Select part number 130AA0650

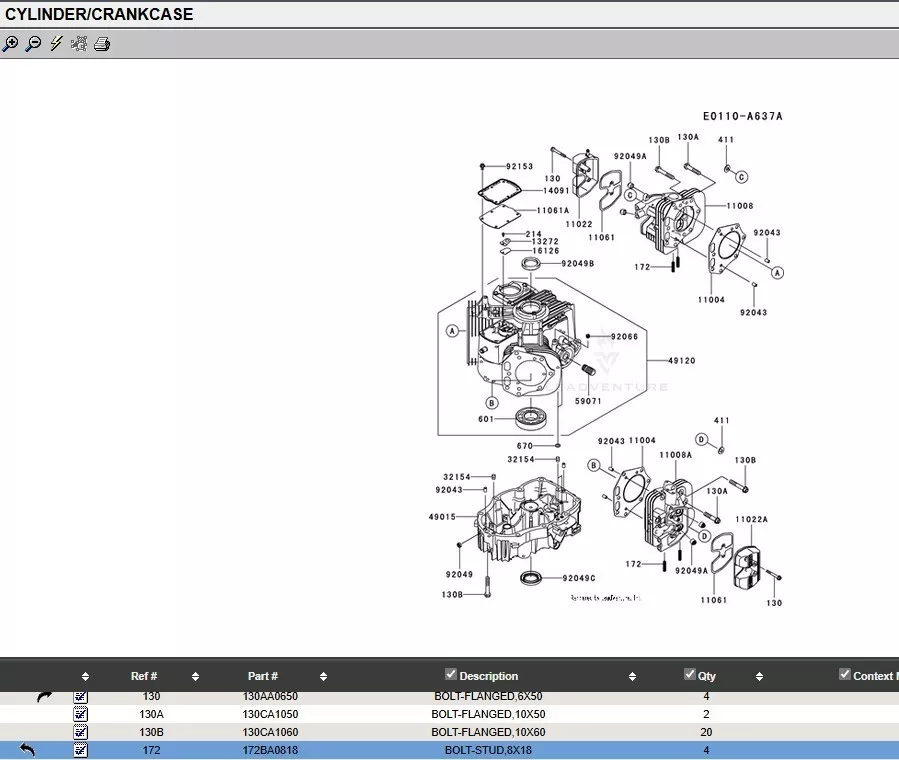point(270,696)
